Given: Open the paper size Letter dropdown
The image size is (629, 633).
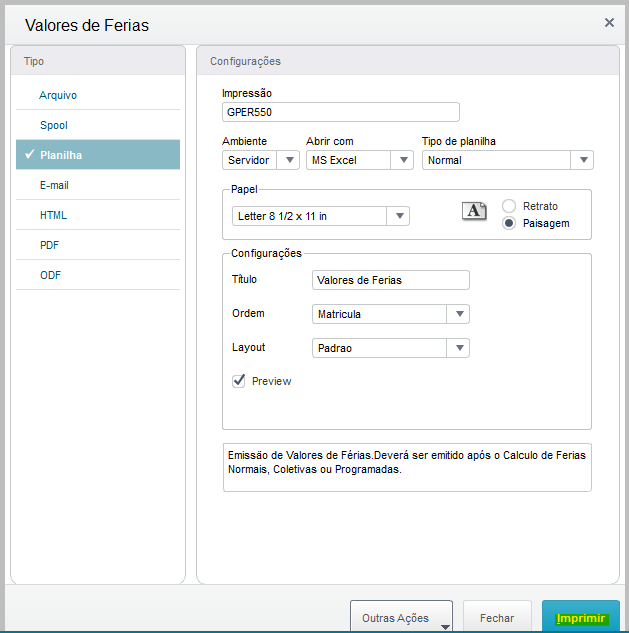Looking at the screenshot, I should tap(321, 216).
